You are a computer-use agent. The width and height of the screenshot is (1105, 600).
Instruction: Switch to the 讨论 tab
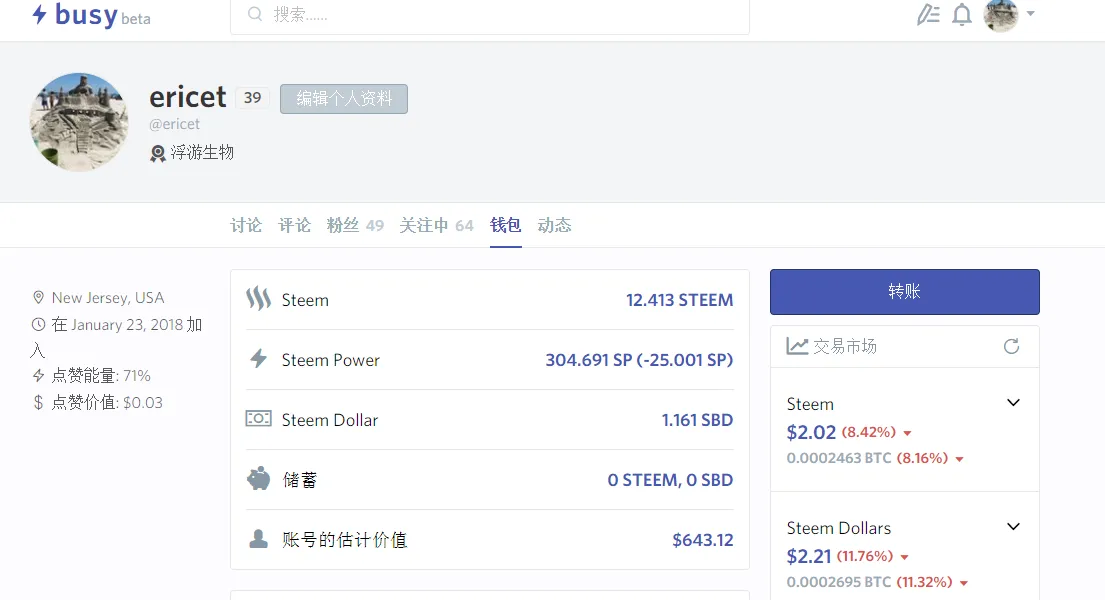[x=246, y=225]
